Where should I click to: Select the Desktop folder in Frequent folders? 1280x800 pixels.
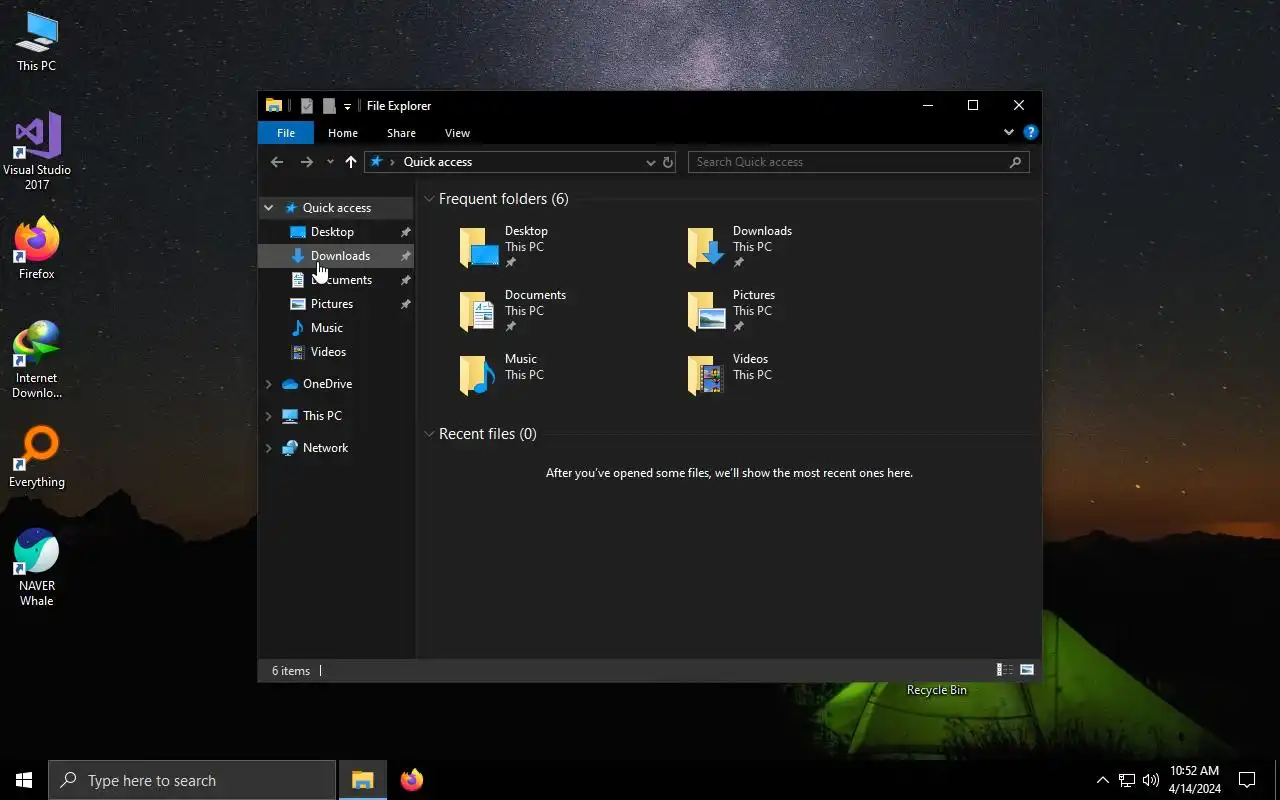505,247
